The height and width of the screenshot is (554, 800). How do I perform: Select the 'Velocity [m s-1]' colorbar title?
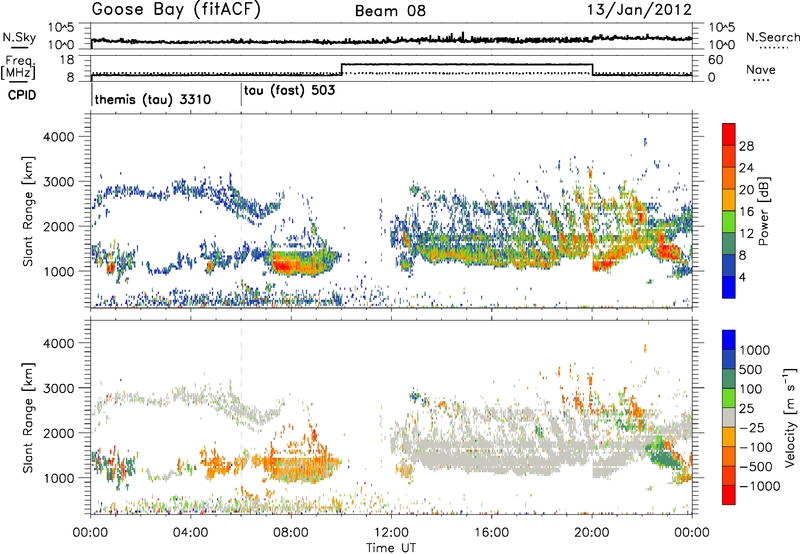790,417
